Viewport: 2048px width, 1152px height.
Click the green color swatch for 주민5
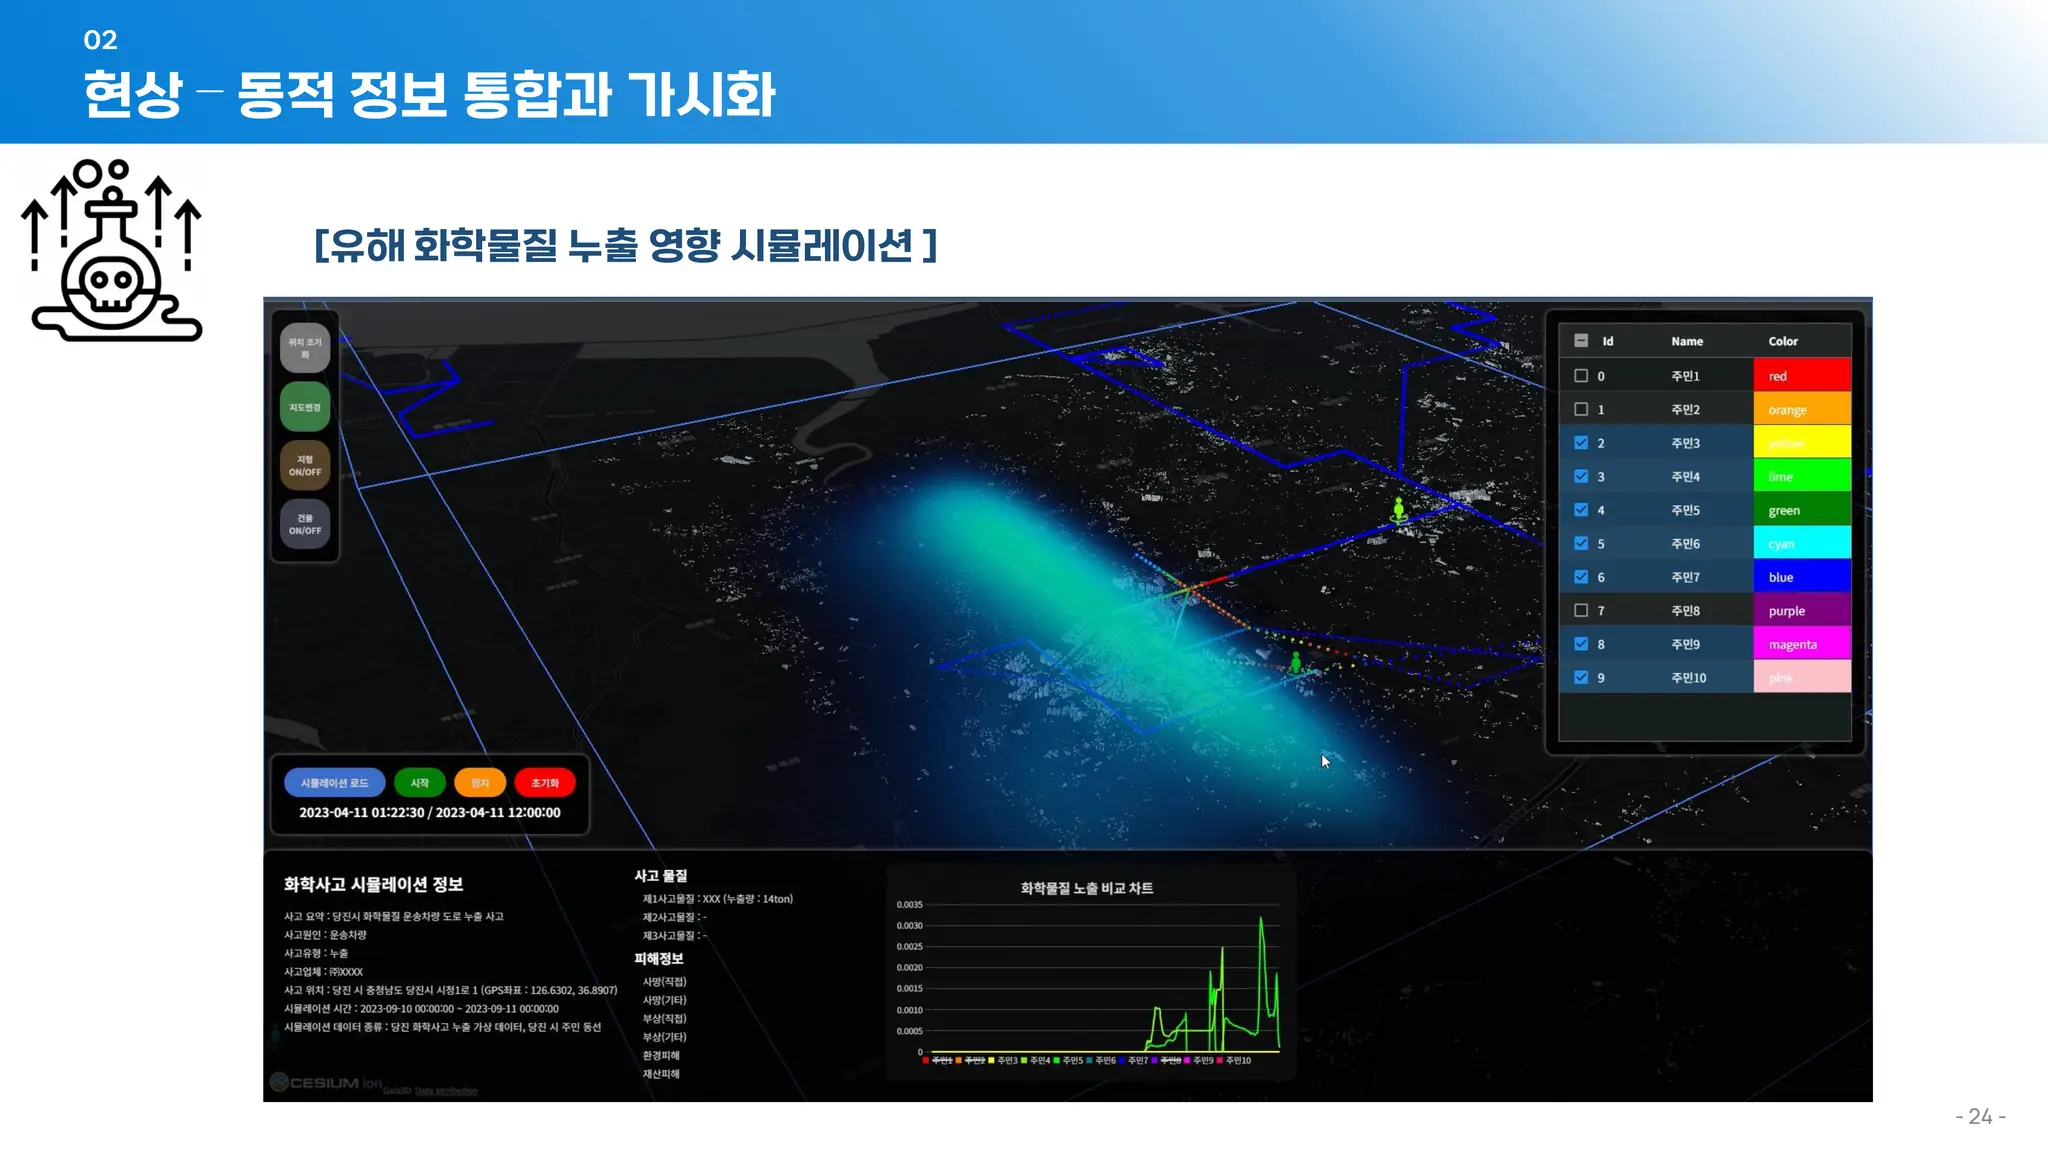tap(1802, 509)
